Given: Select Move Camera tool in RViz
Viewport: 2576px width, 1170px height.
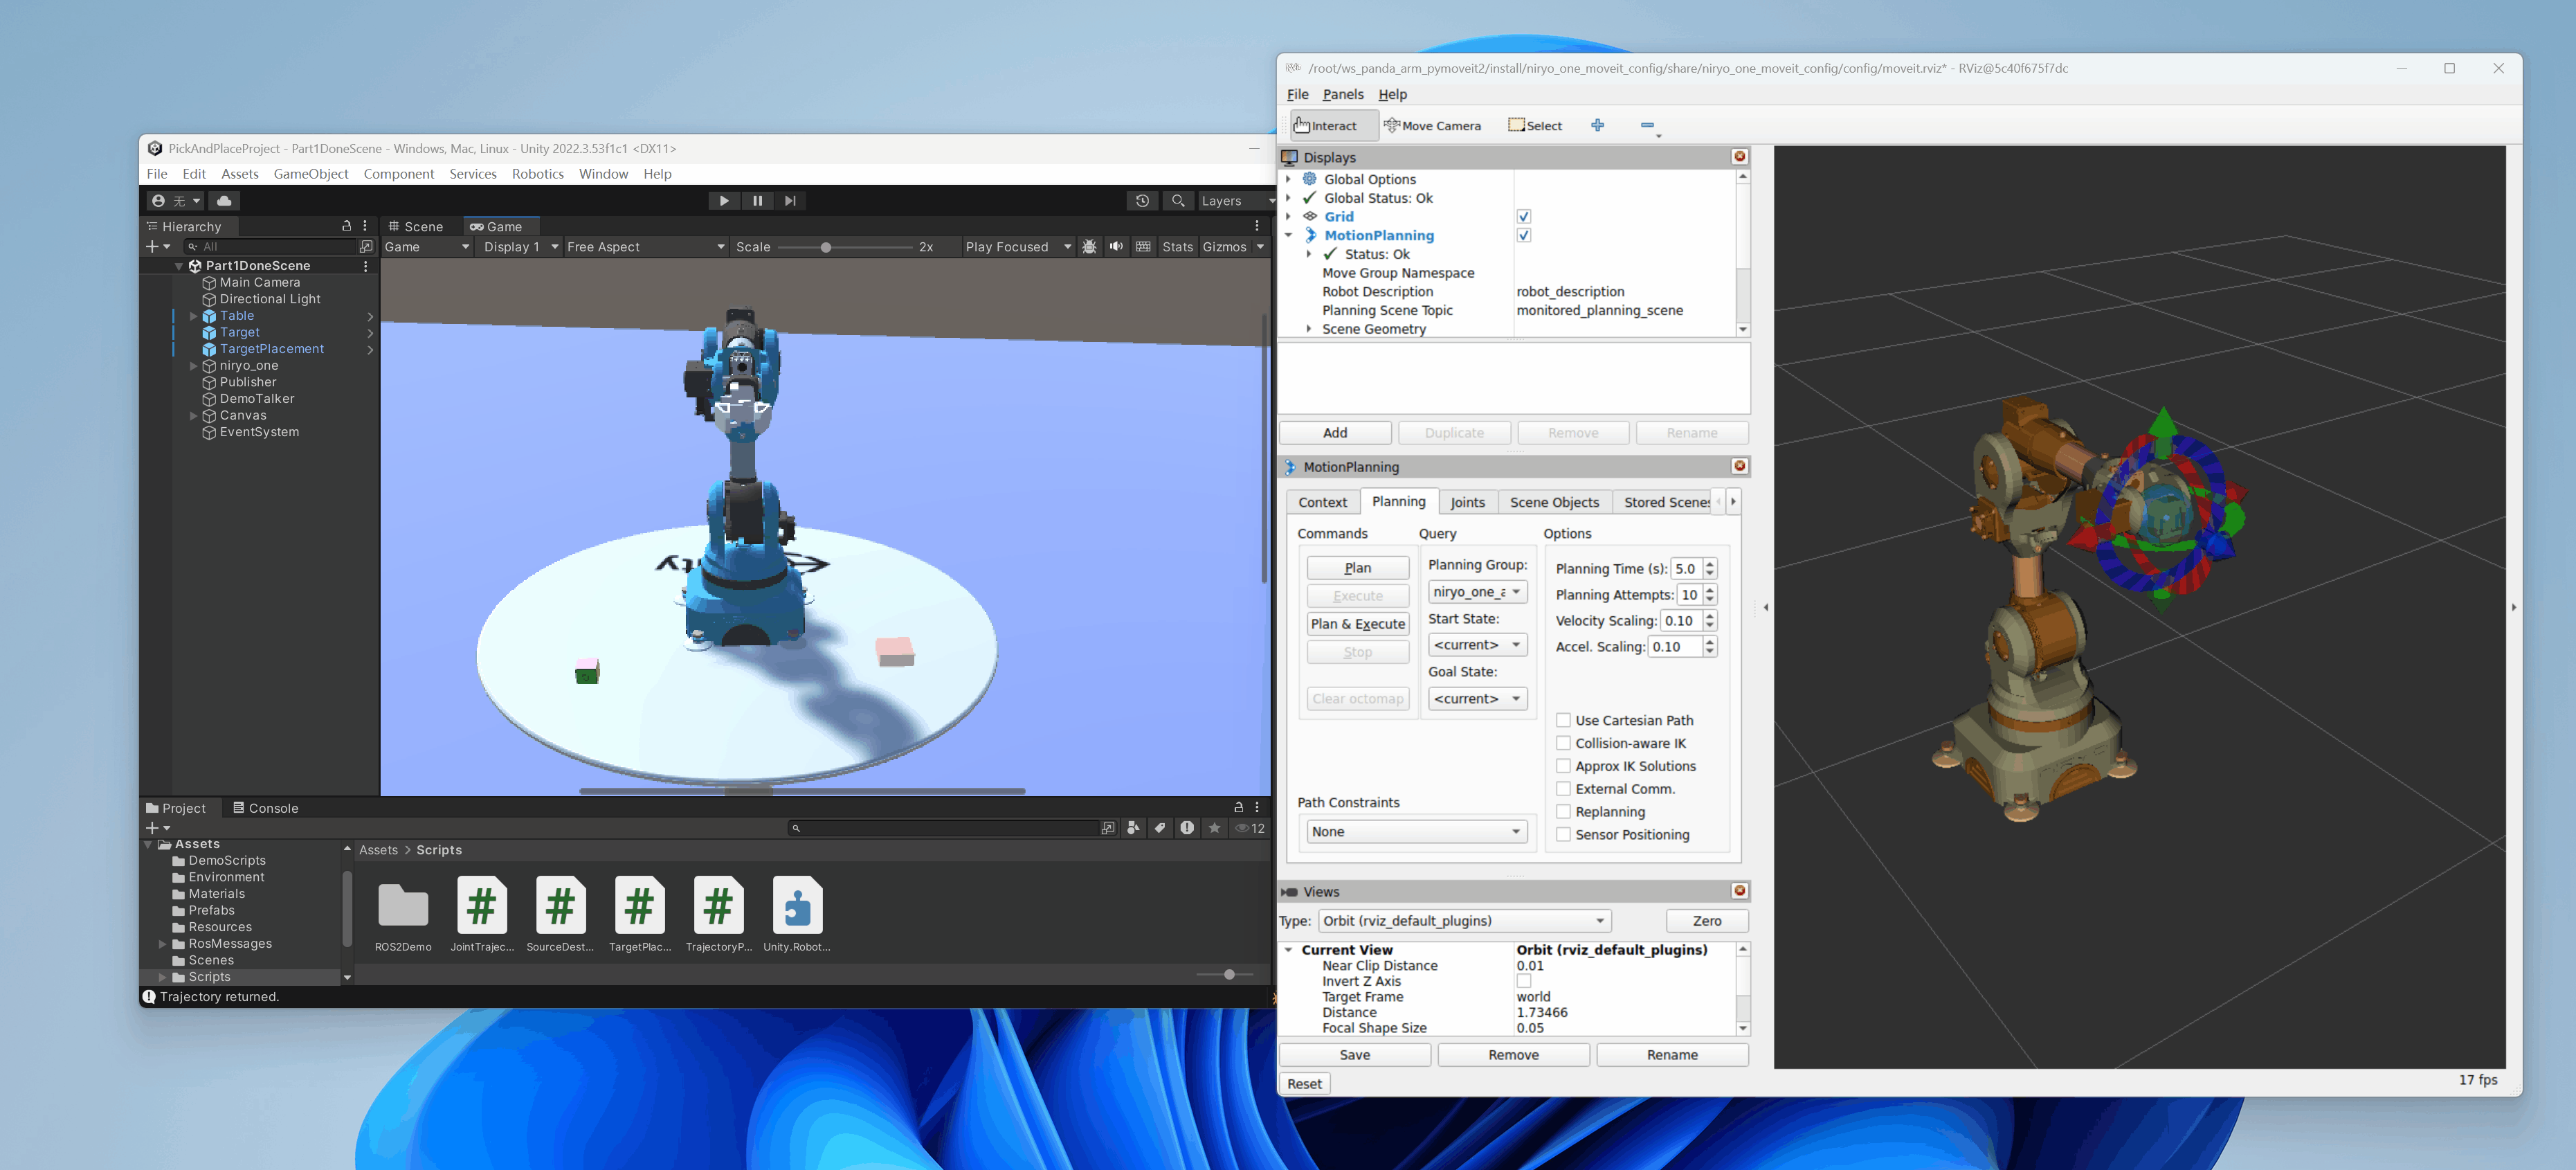Looking at the screenshot, I should (1432, 126).
